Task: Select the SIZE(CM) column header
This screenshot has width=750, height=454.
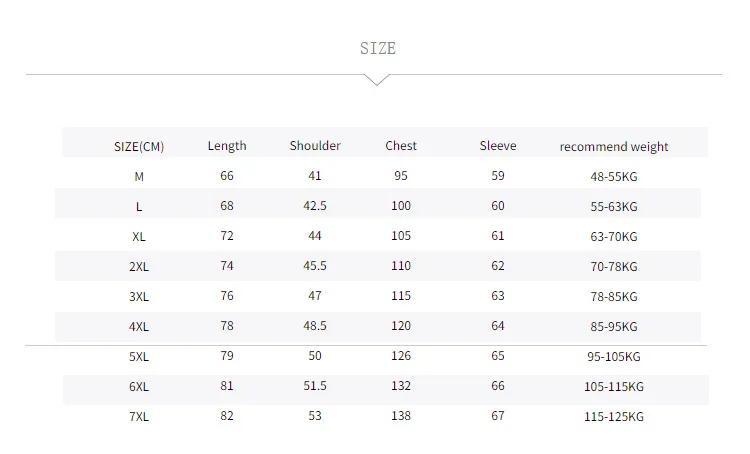Action: (139, 146)
